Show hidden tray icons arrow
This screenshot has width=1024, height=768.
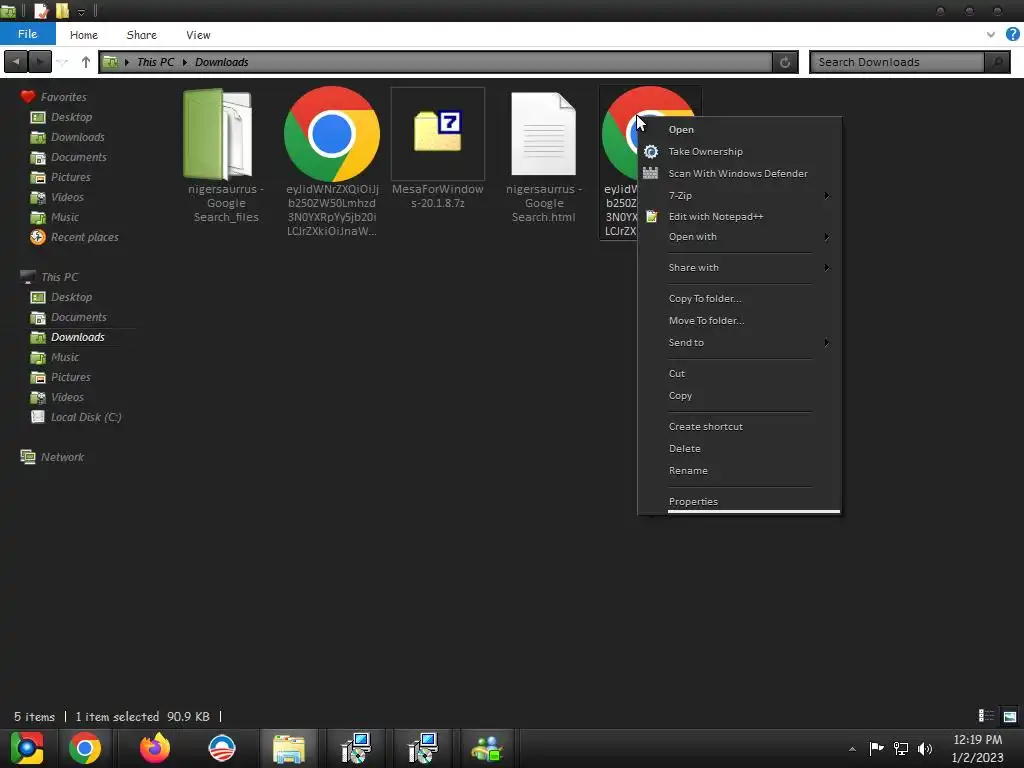coord(852,749)
